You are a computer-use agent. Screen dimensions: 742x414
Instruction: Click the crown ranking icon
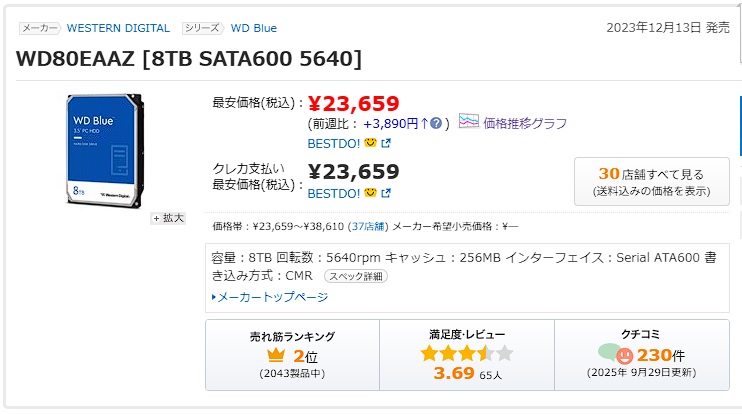pyautogui.click(x=277, y=355)
